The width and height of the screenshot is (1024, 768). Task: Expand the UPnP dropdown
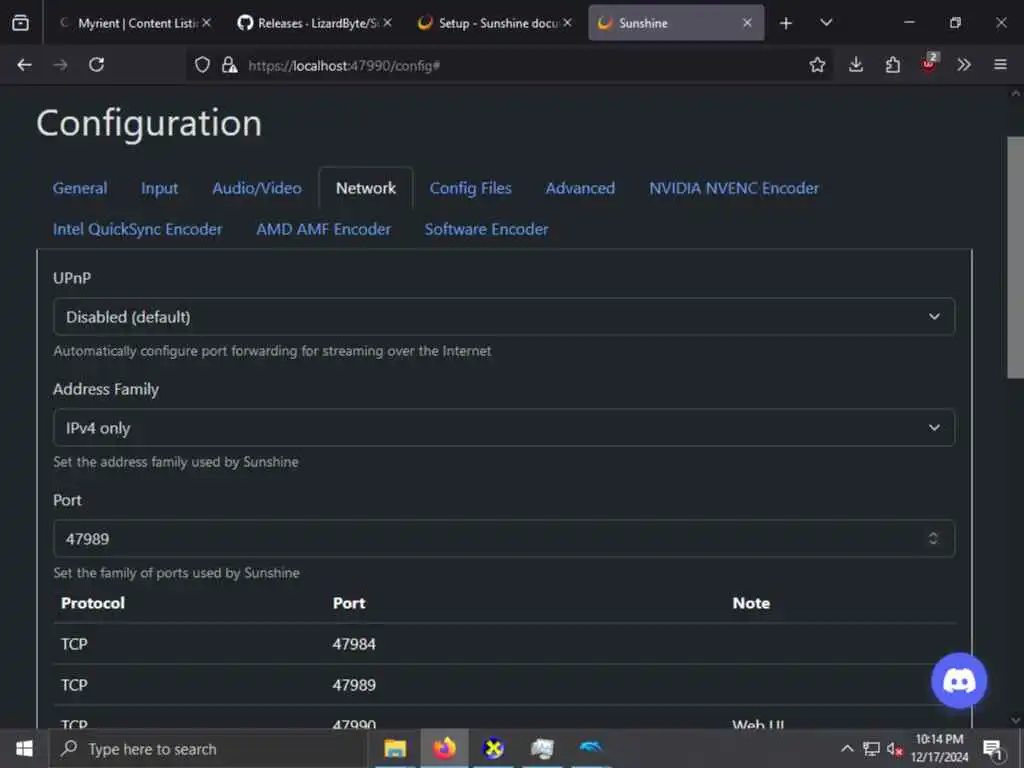coord(504,317)
